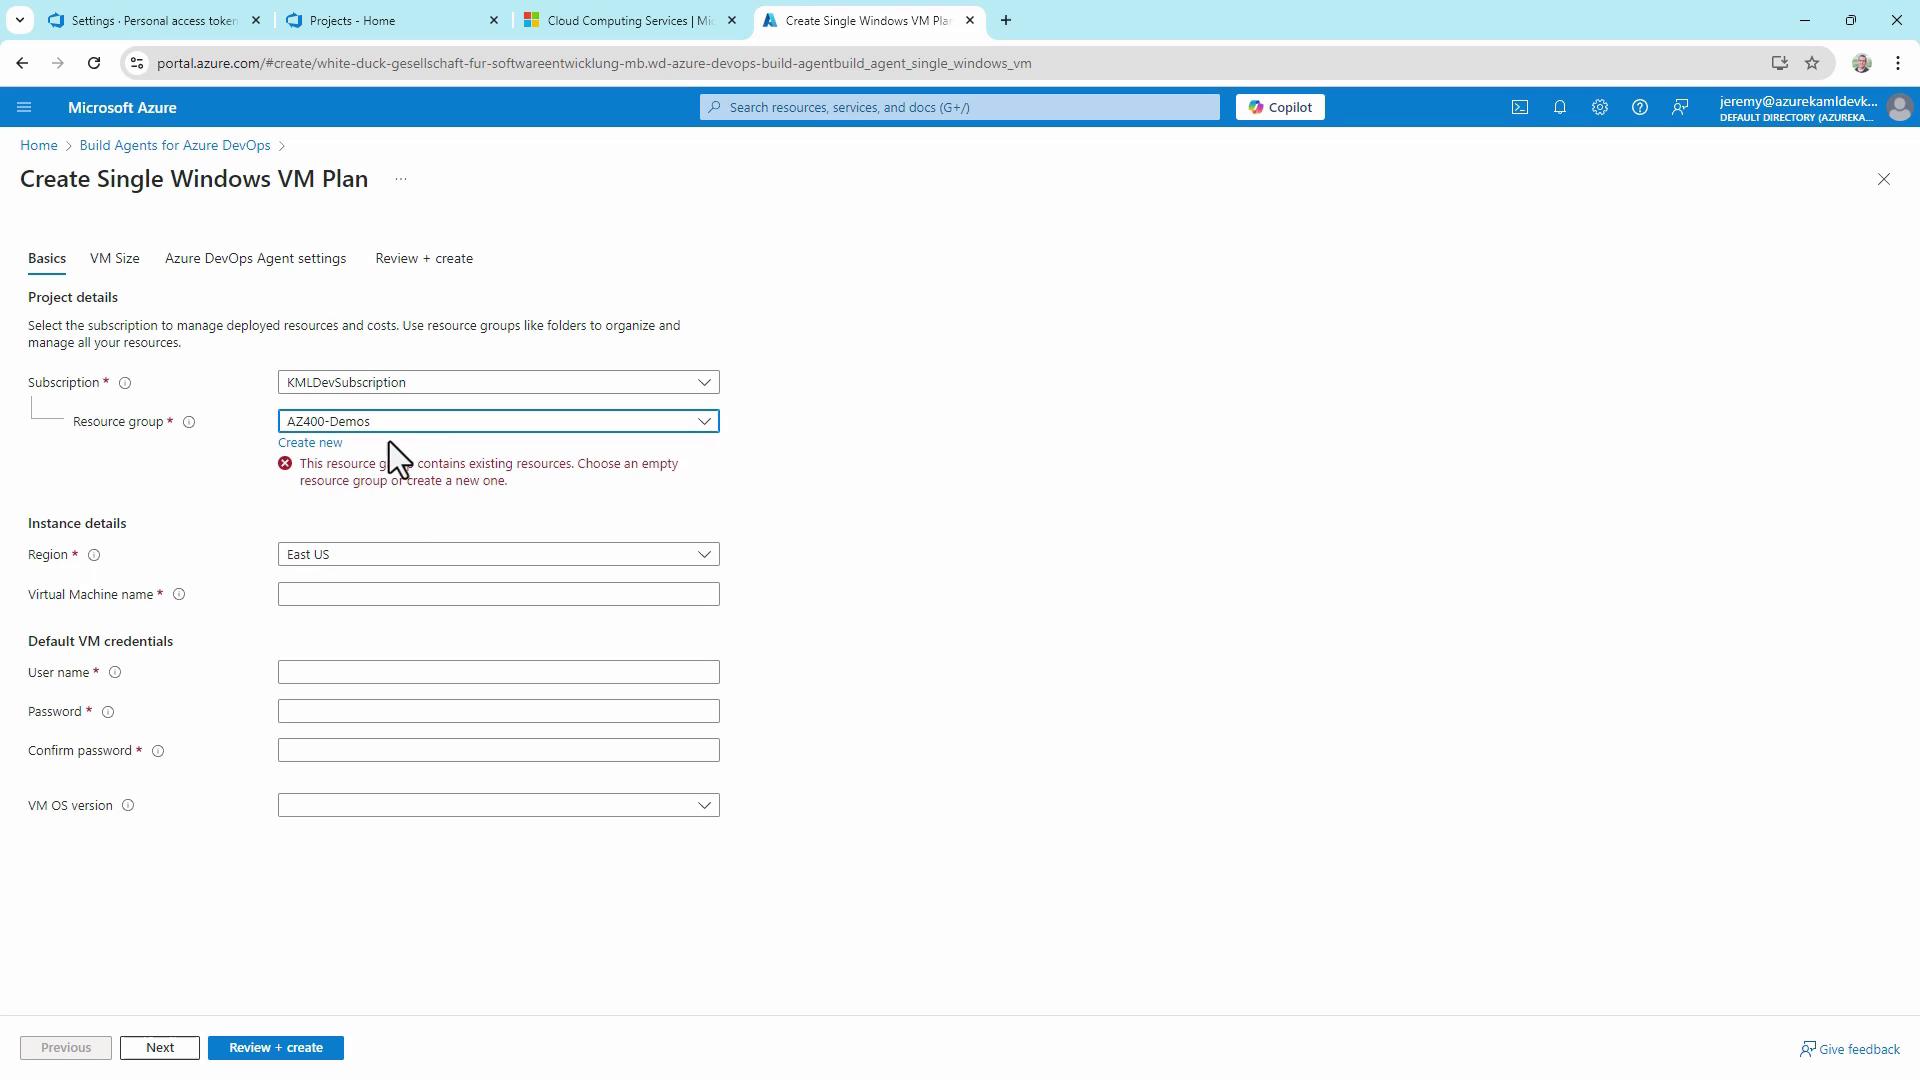Expand the Subscription dropdown
The width and height of the screenshot is (1920, 1080).
498,382
